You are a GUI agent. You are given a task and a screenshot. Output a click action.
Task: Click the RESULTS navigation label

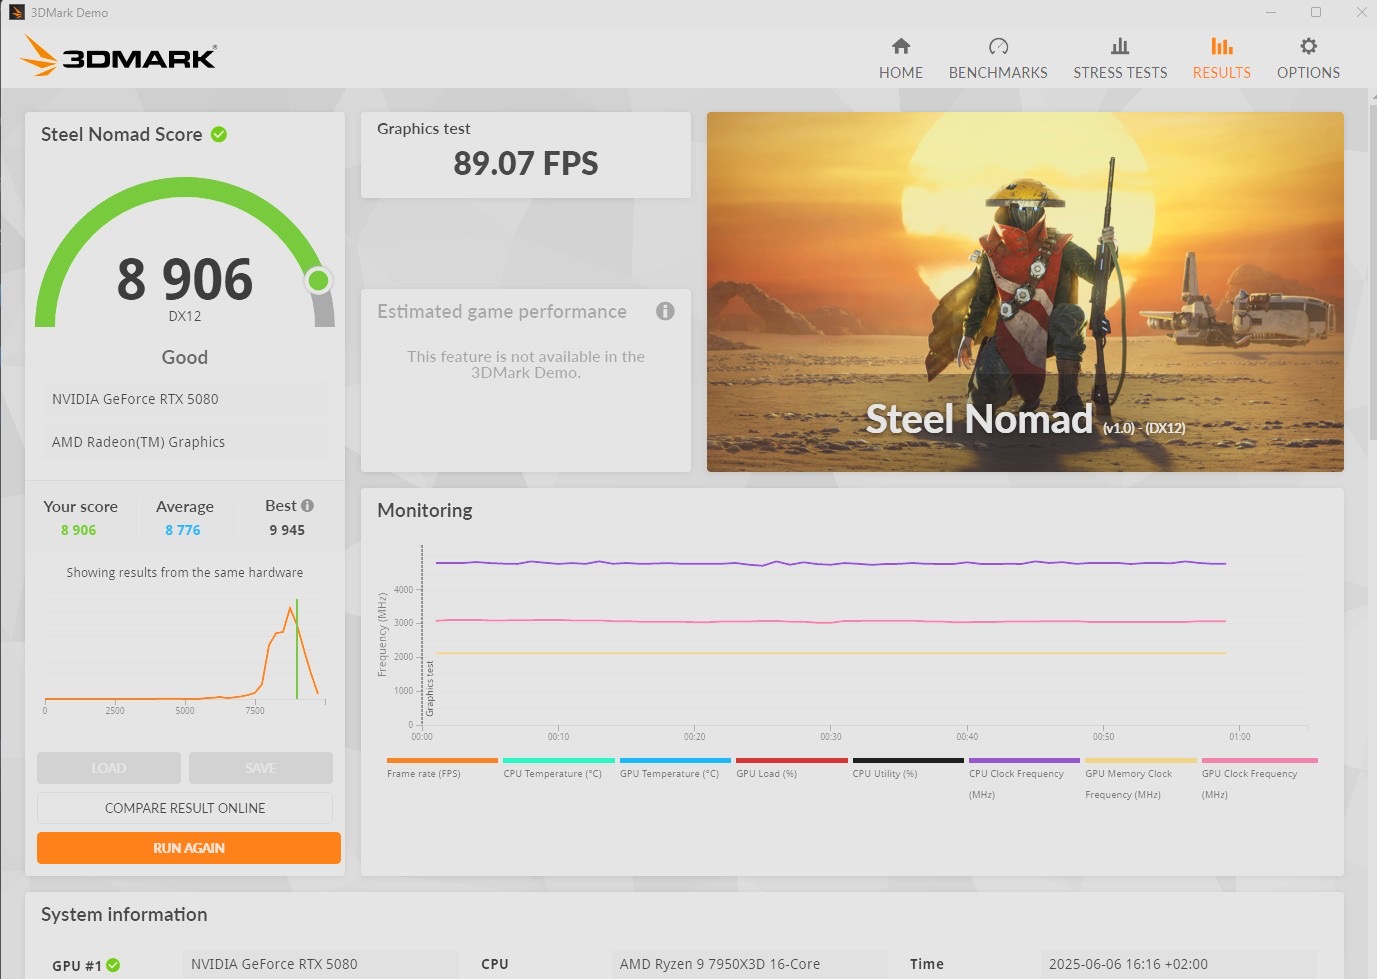coord(1221,73)
